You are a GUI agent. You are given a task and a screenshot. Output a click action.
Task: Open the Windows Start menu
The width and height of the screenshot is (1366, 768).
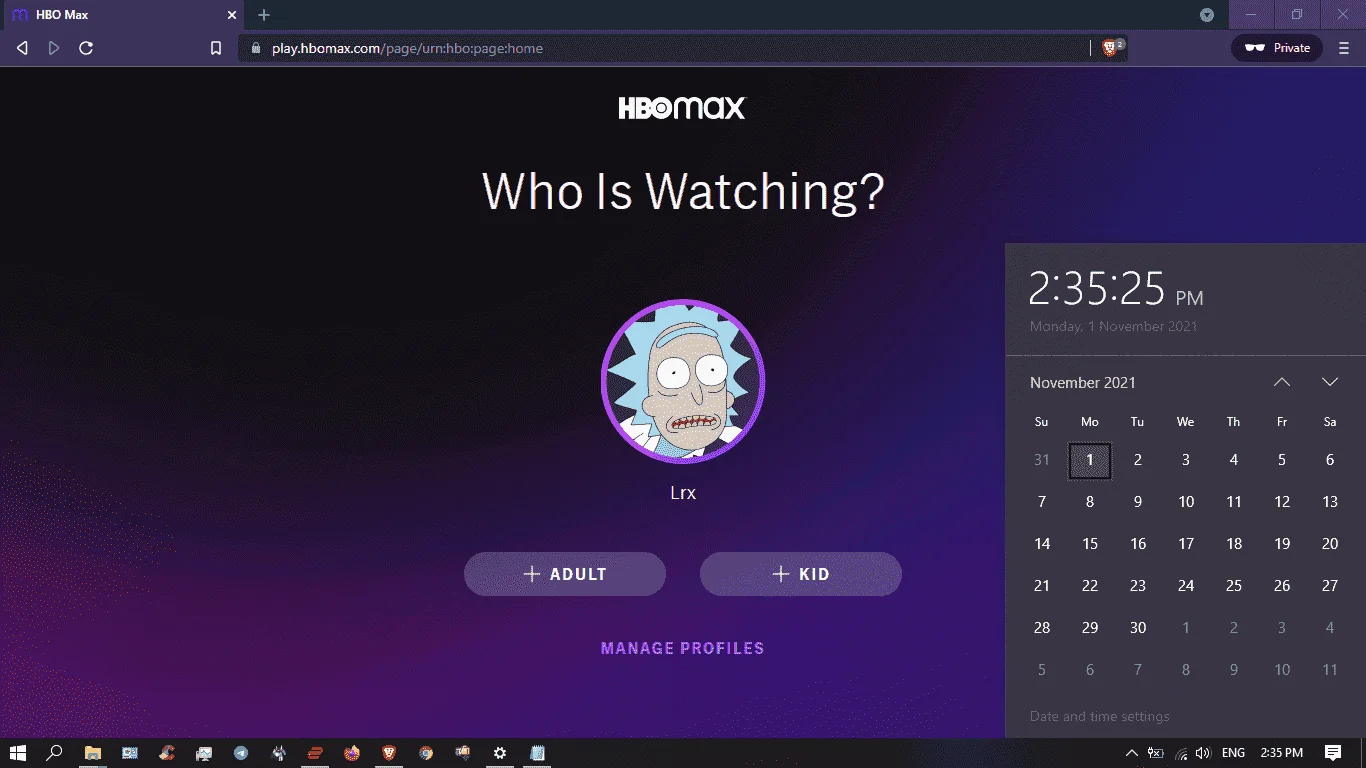[x=18, y=752]
